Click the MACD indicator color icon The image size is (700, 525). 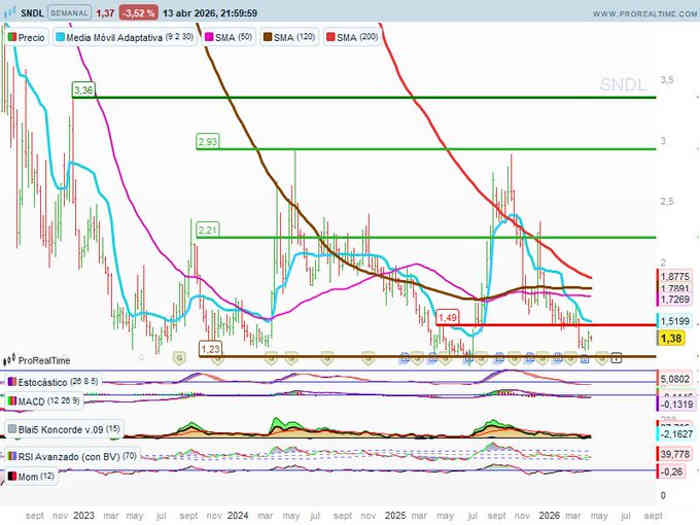coord(11,401)
